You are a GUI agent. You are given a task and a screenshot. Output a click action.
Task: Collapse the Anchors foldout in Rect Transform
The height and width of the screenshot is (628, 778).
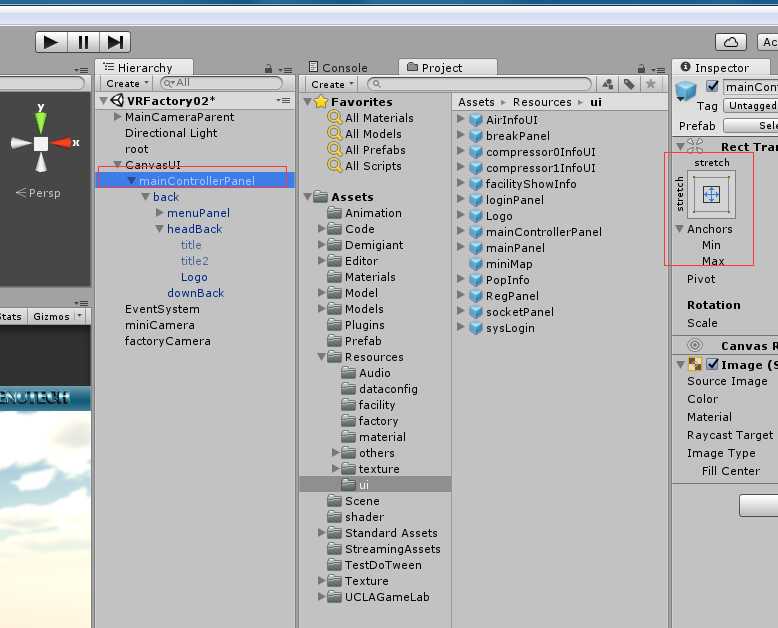click(679, 229)
